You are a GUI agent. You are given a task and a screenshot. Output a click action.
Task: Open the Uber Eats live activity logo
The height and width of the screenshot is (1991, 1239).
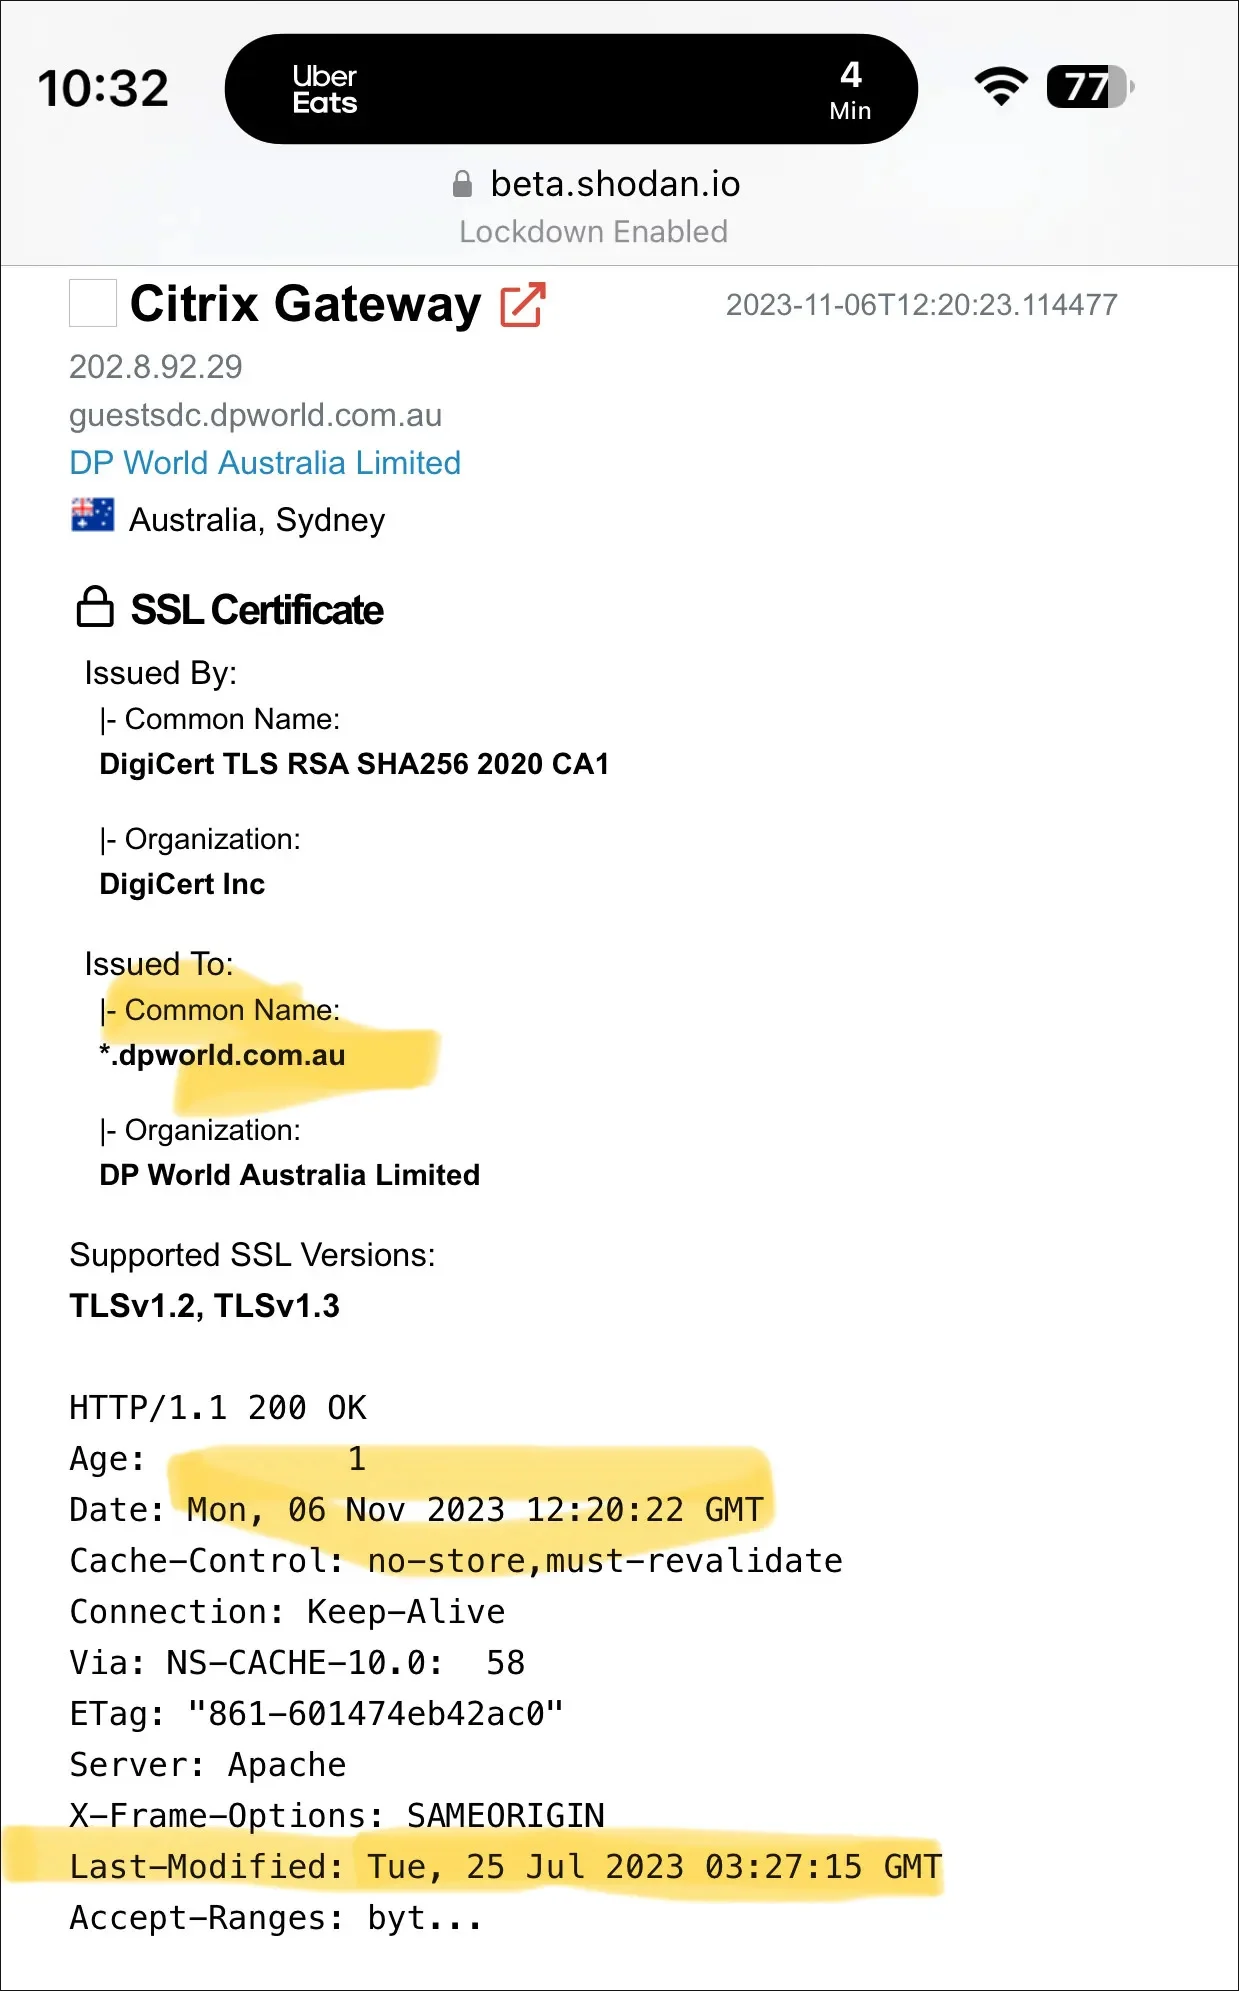pyautogui.click(x=324, y=90)
